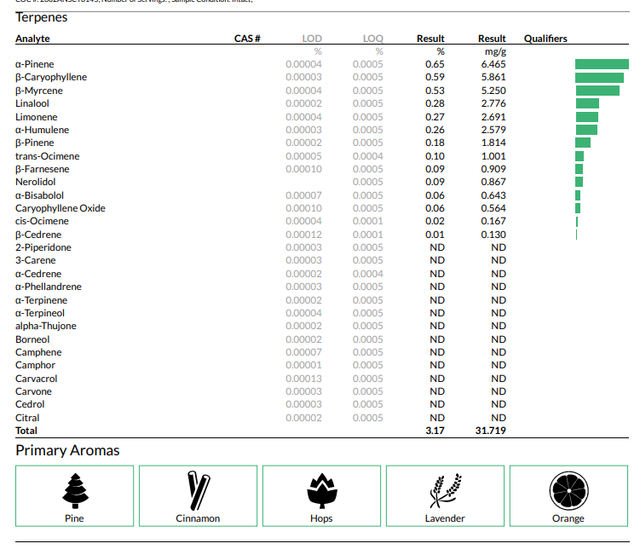The width and height of the screenshot is (640, 545).
Task: Click the Caryophyllene Oxide analyte name
Action: (60, 208)
